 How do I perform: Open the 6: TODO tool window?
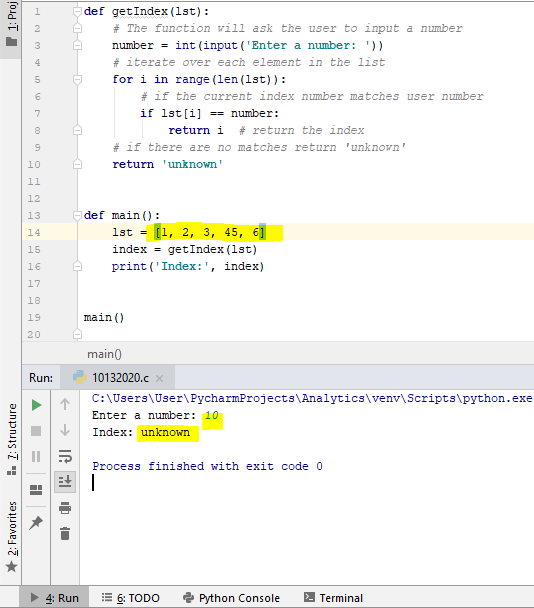(x=131, y=598)
